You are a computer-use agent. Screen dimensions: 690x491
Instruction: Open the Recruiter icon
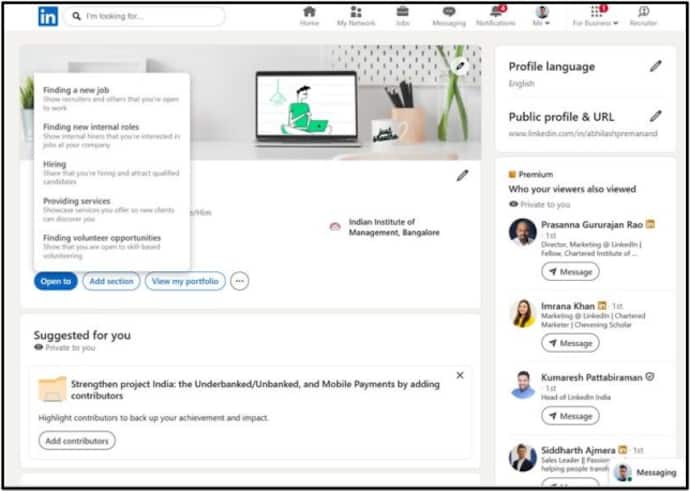click(643, 12)
